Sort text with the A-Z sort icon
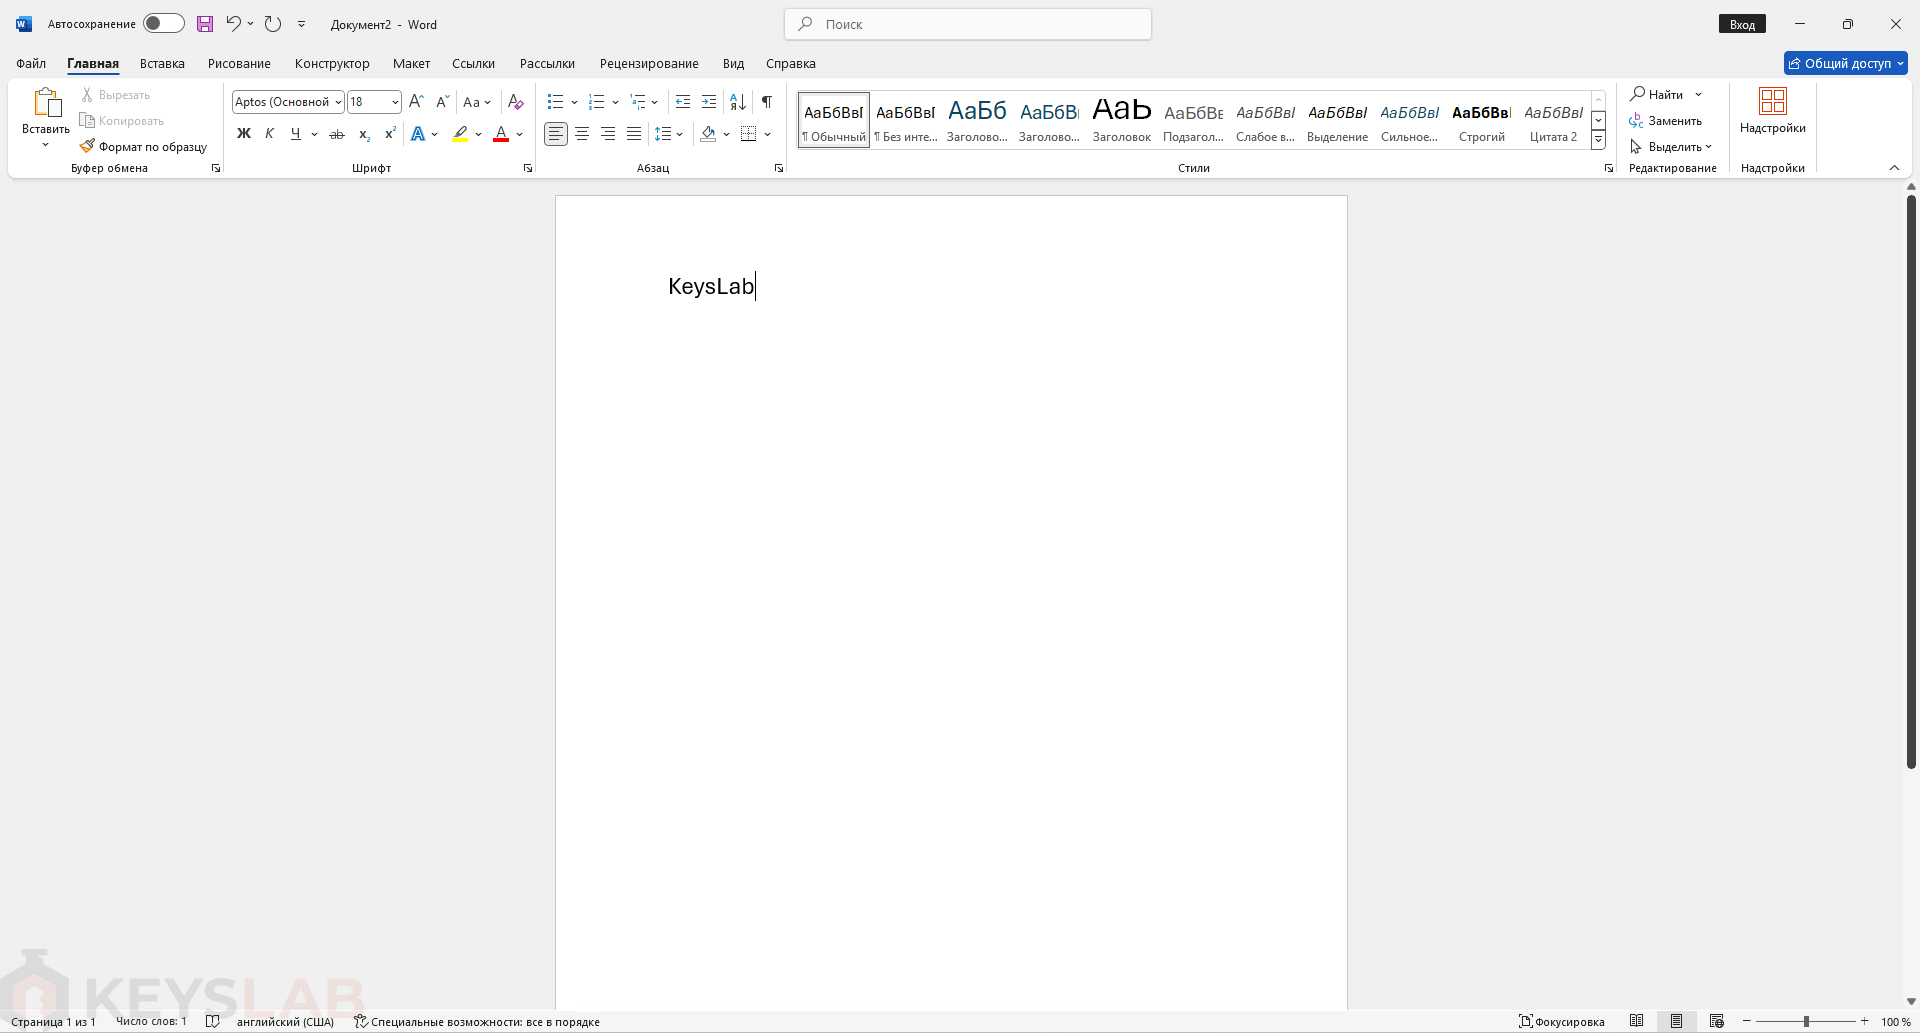1920x1033 pixels. pyautogui.click(x=738, y=102)
